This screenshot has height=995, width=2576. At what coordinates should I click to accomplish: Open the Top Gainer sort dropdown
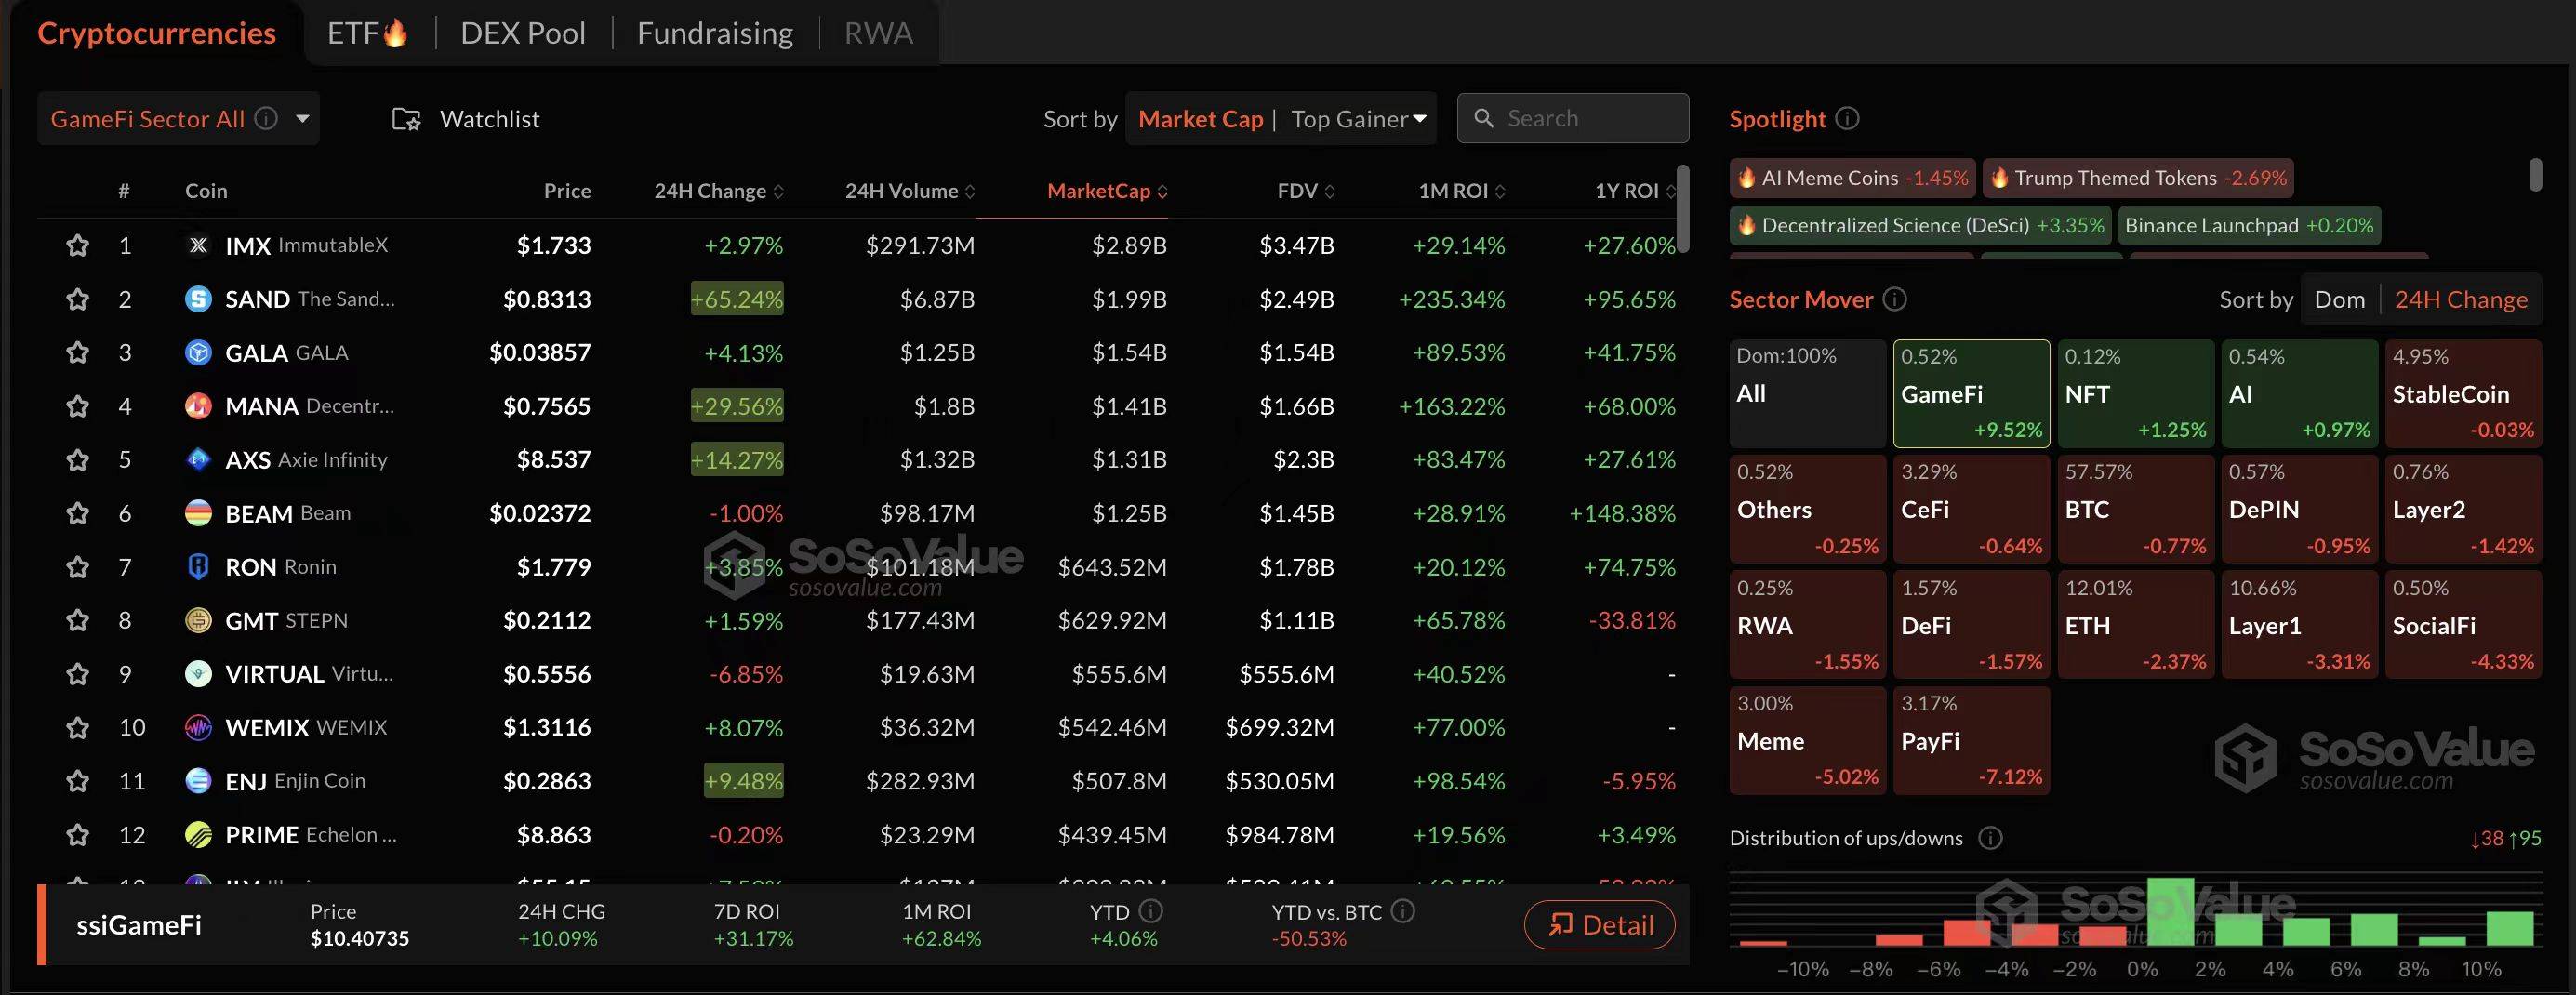tap(1359, 119)
